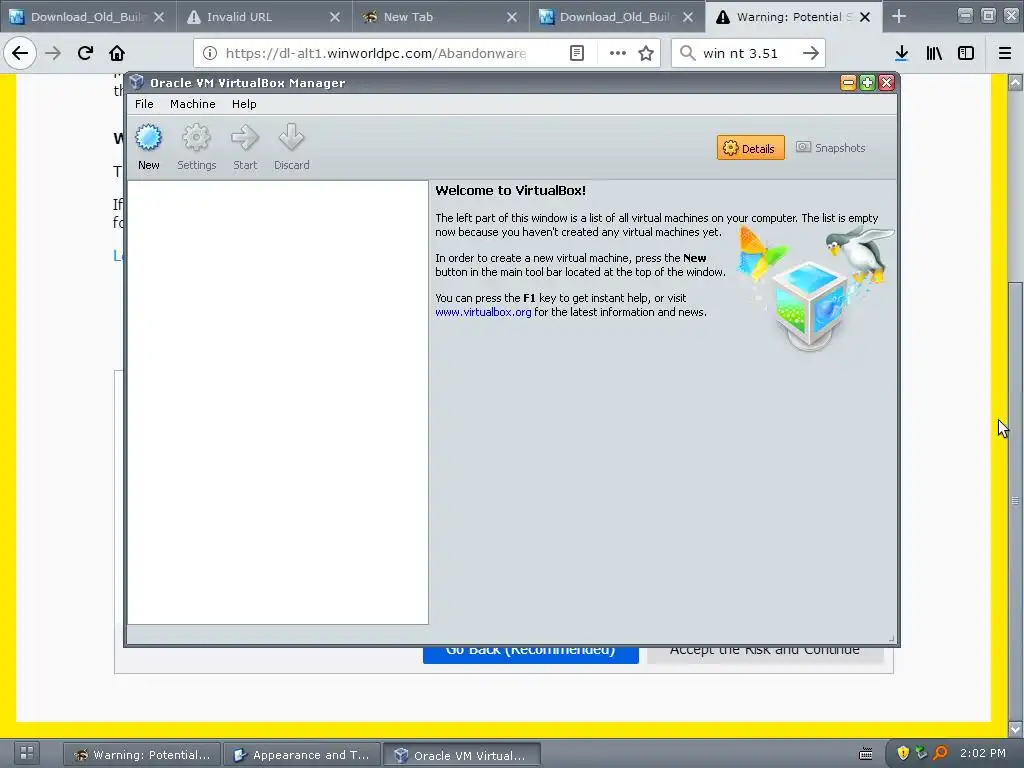The width and height of the screenshot is (1024, 768).
Task: Close the Warning: Potential tab
Action: pos(865,17)
